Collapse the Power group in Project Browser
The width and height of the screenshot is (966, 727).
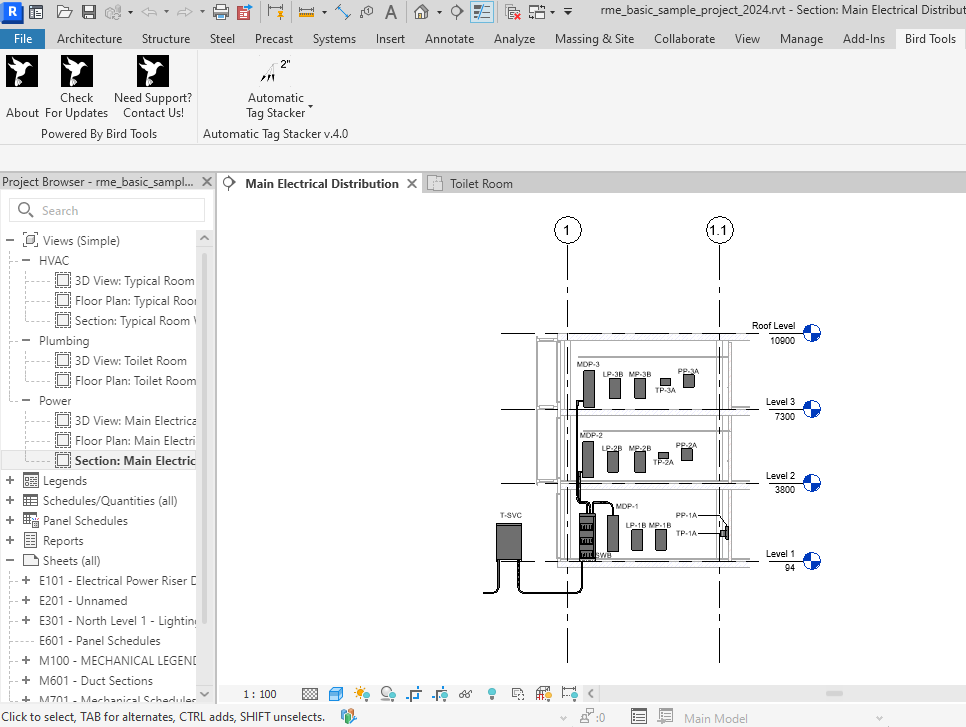[27, 401]
